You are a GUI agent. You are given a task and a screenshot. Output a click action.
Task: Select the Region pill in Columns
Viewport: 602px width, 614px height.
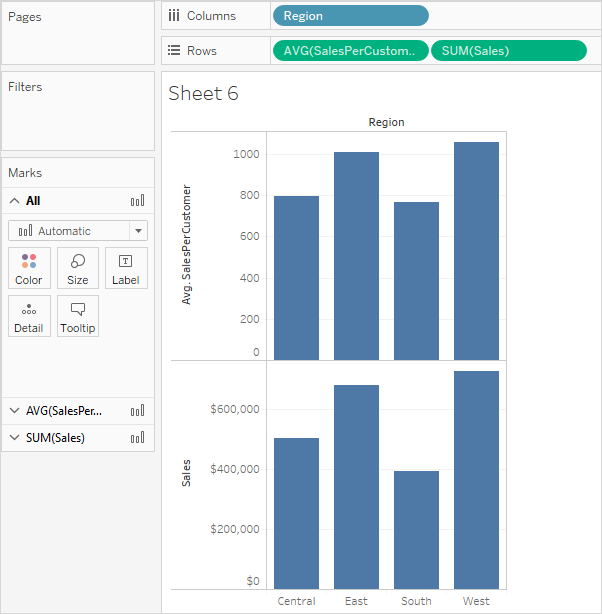[350, 16]
